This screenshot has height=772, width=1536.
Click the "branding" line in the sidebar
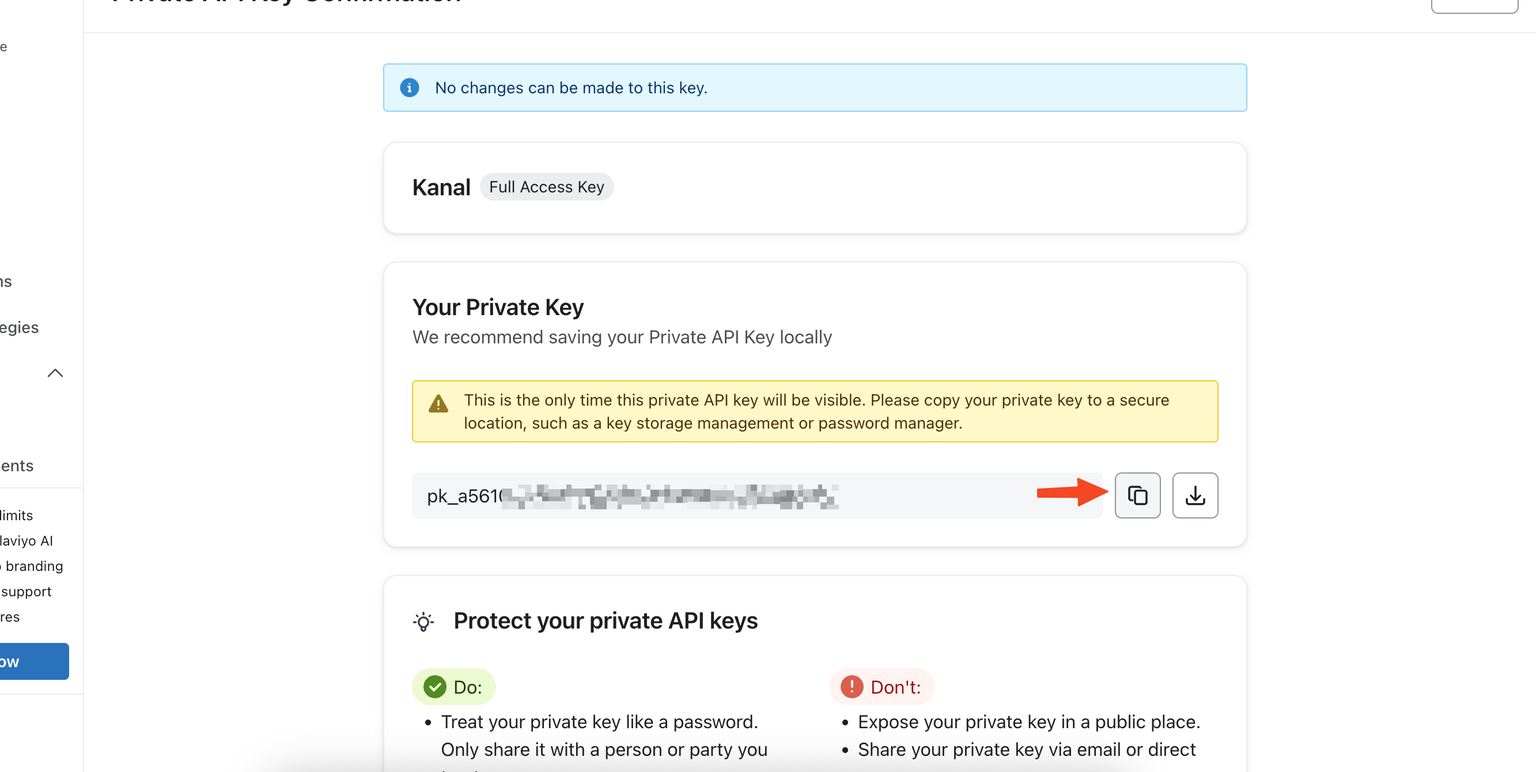tap(33, 566)
